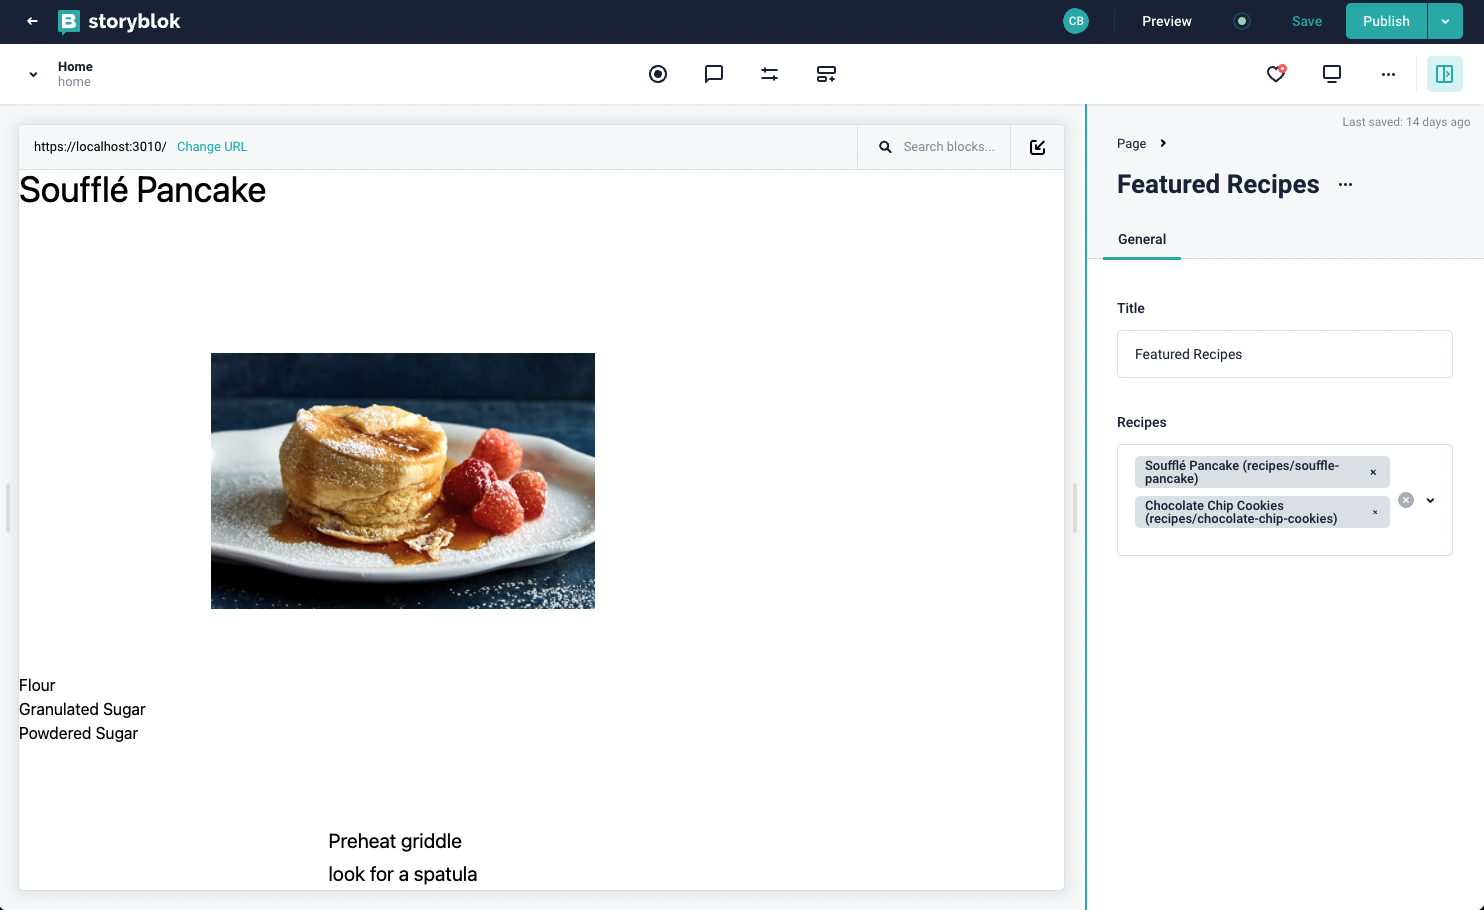Click the Granulated Sugar ingredient
This screenshot has width=1484, height=910.
click(82, 709)
